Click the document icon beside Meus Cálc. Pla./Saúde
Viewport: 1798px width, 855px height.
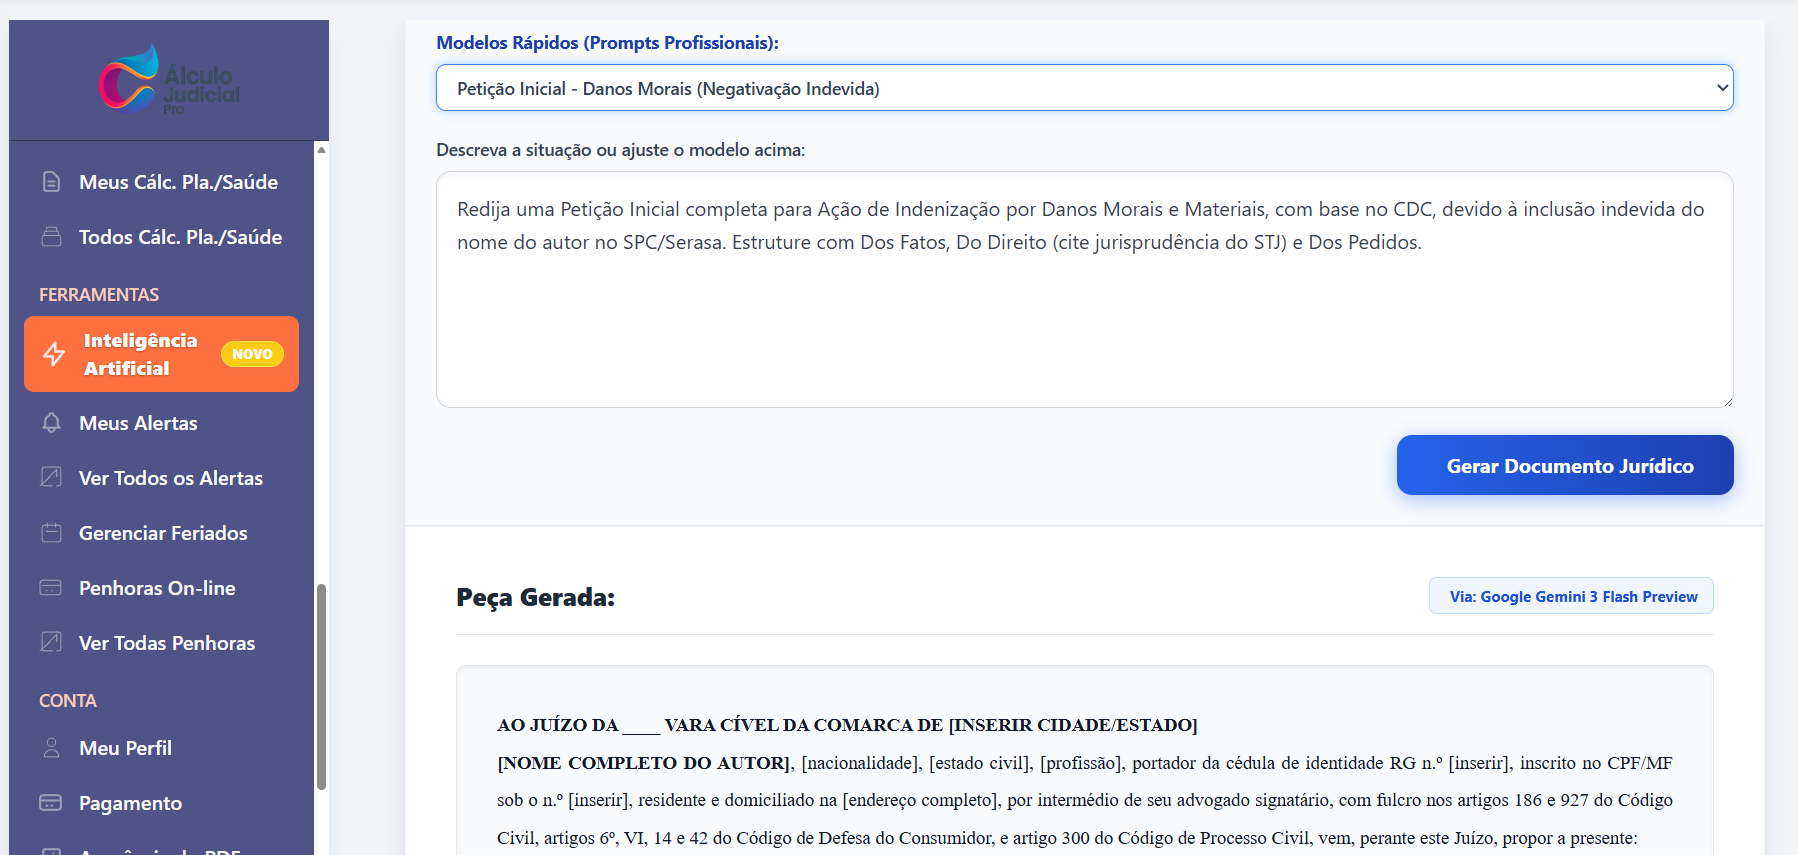click(51, 182)
